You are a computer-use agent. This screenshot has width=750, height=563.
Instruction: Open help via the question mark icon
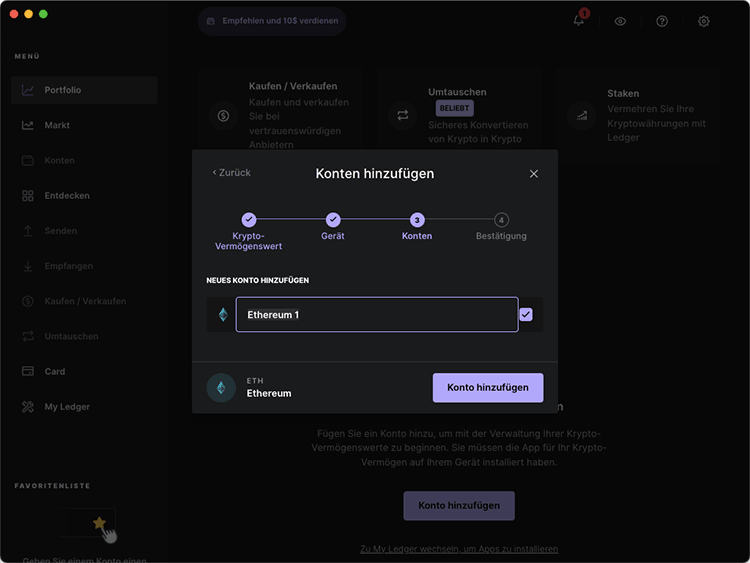[x=662, y=21]
